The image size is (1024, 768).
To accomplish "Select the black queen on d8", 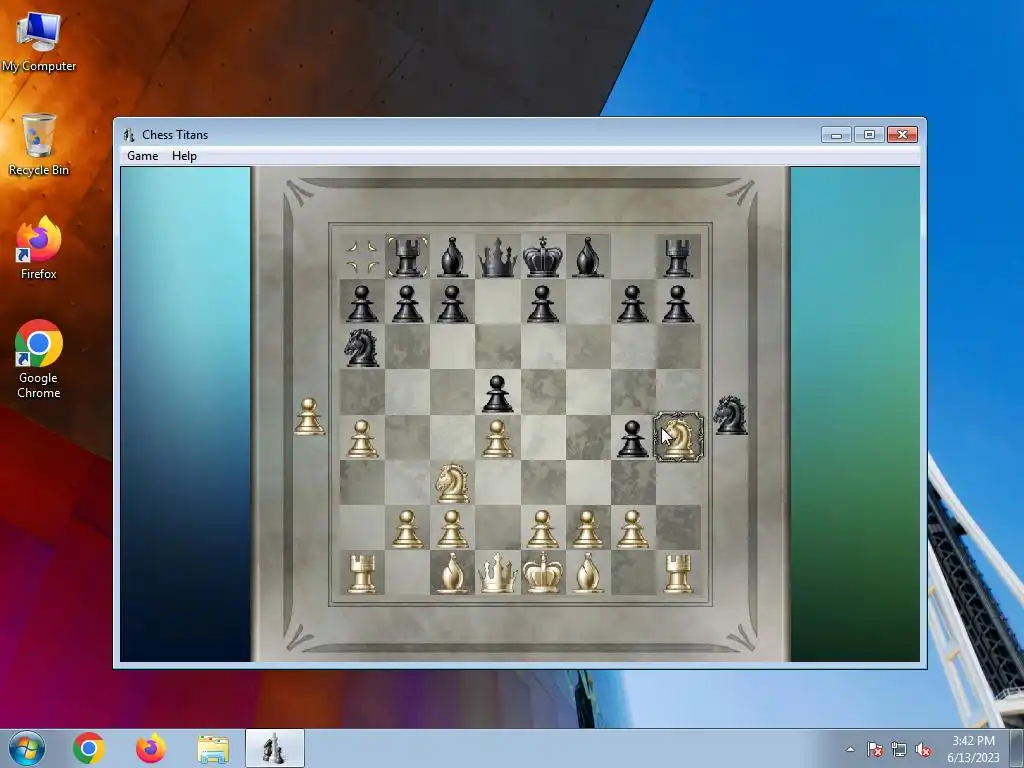I will (498, 257).
